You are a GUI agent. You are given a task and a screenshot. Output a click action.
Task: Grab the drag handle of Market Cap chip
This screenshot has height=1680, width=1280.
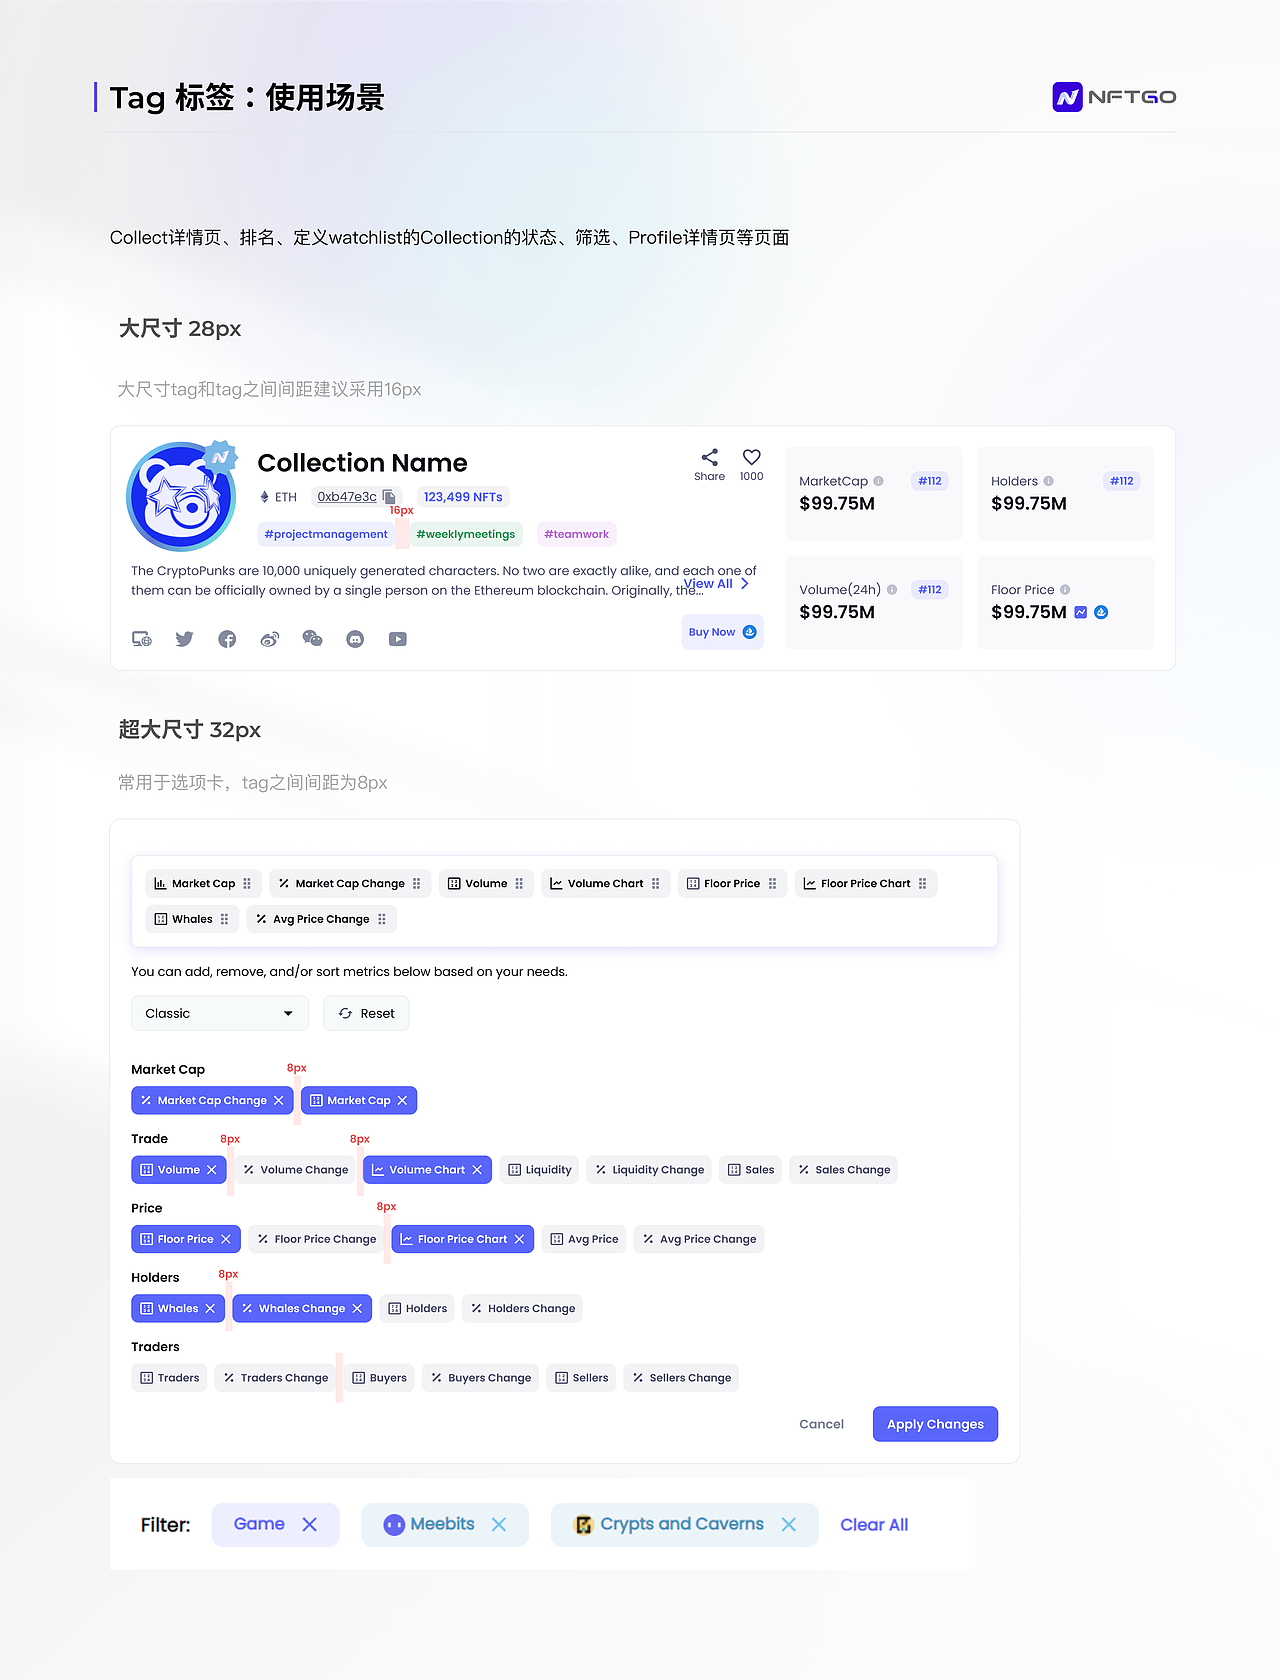pos(247,884)
